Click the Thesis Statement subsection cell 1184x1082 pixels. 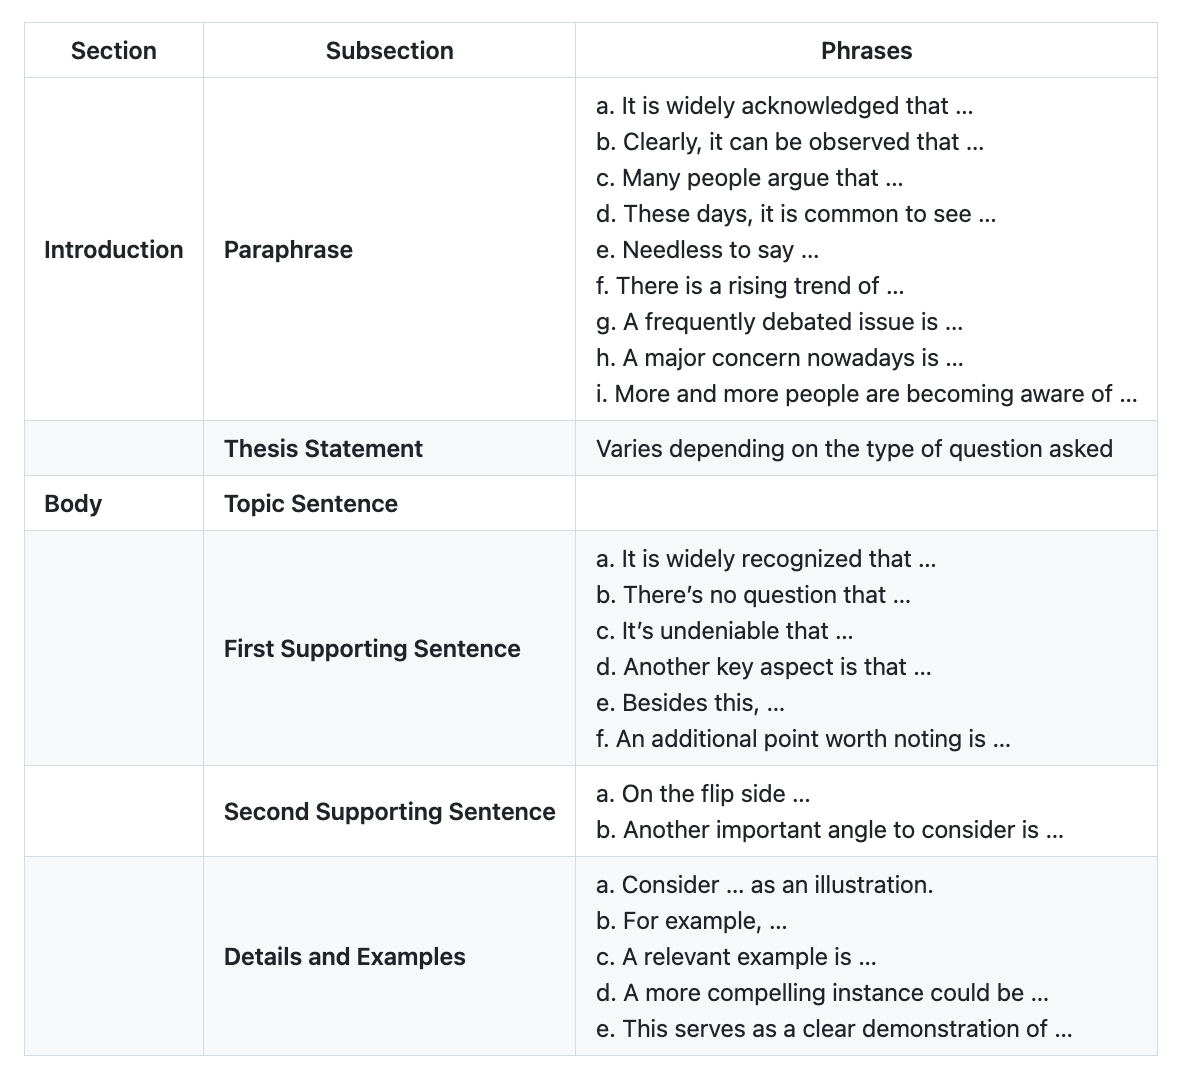[323, 449]
